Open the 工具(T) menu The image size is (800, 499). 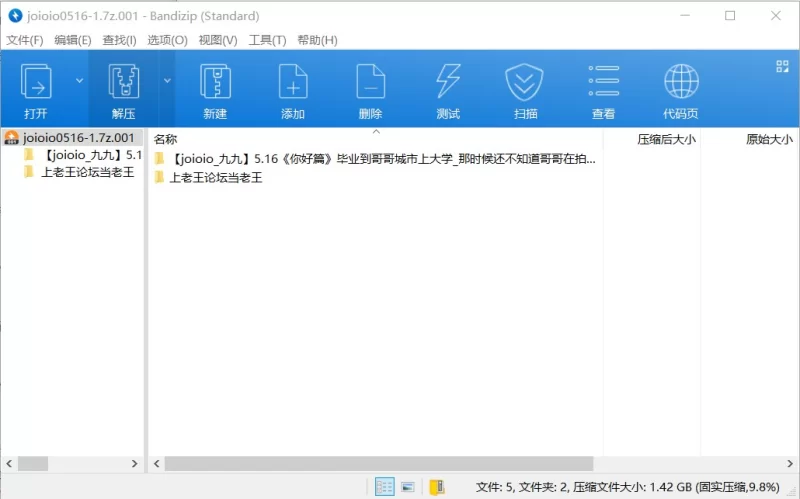point(267,40)
